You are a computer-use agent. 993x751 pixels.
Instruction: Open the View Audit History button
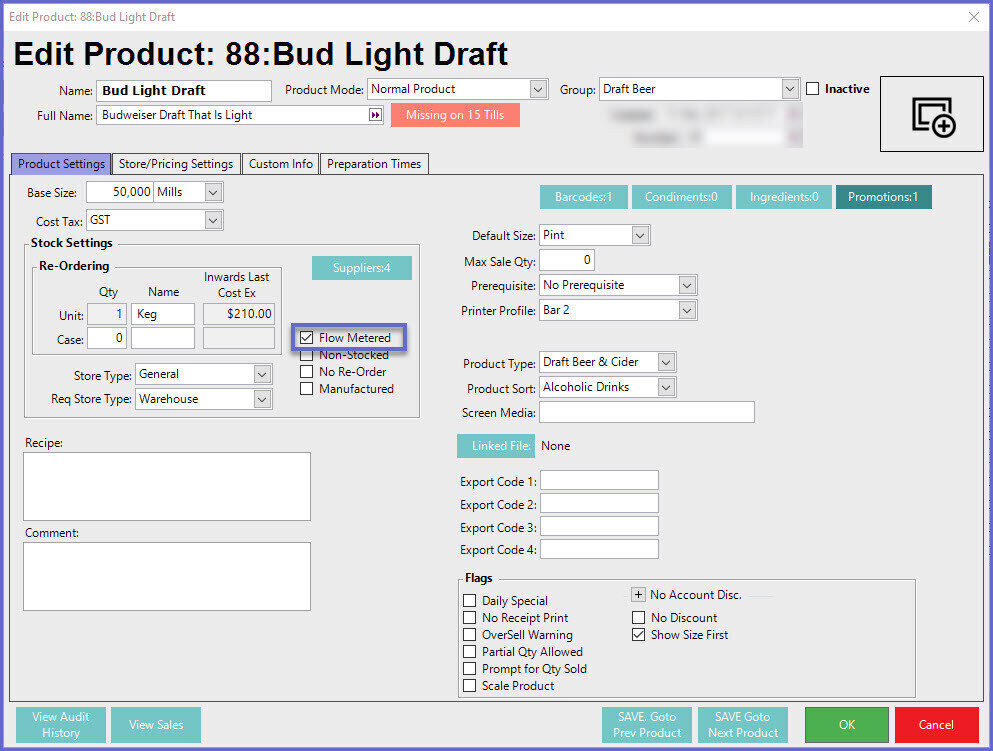(60, 725)
